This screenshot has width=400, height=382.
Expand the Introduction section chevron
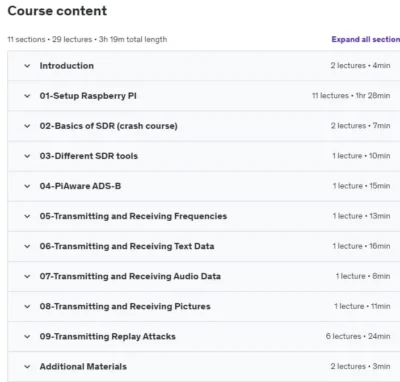27,66
